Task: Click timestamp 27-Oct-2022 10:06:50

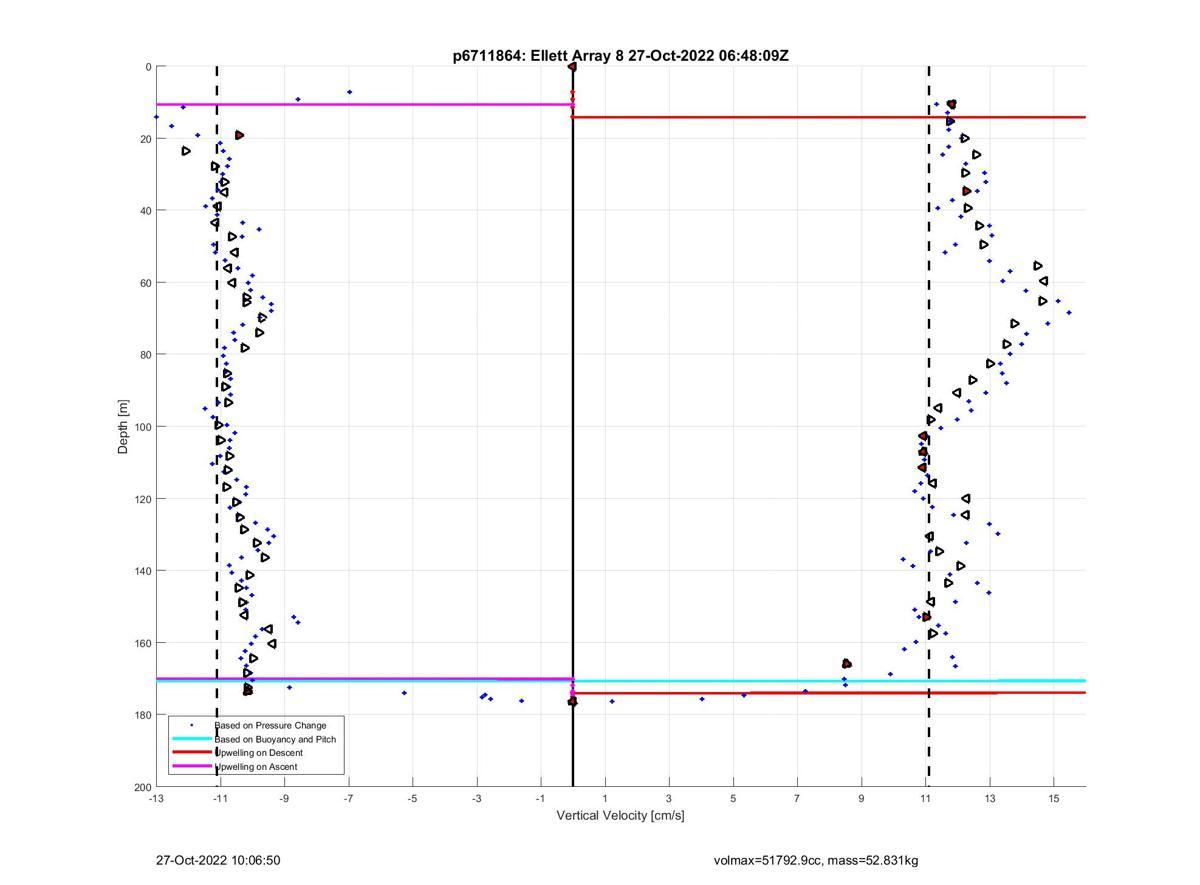Action: (x=218, y=861)
